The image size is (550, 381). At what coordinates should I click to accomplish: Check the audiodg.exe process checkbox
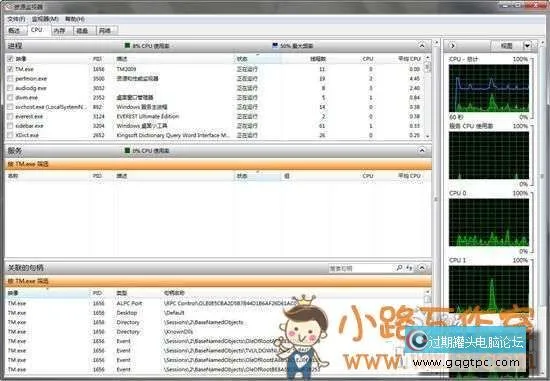[x=10, y=88]
